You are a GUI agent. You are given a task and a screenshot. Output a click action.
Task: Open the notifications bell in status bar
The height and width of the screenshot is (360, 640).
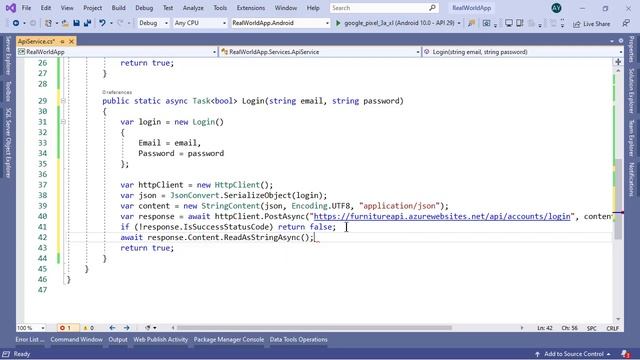[625, 353]
